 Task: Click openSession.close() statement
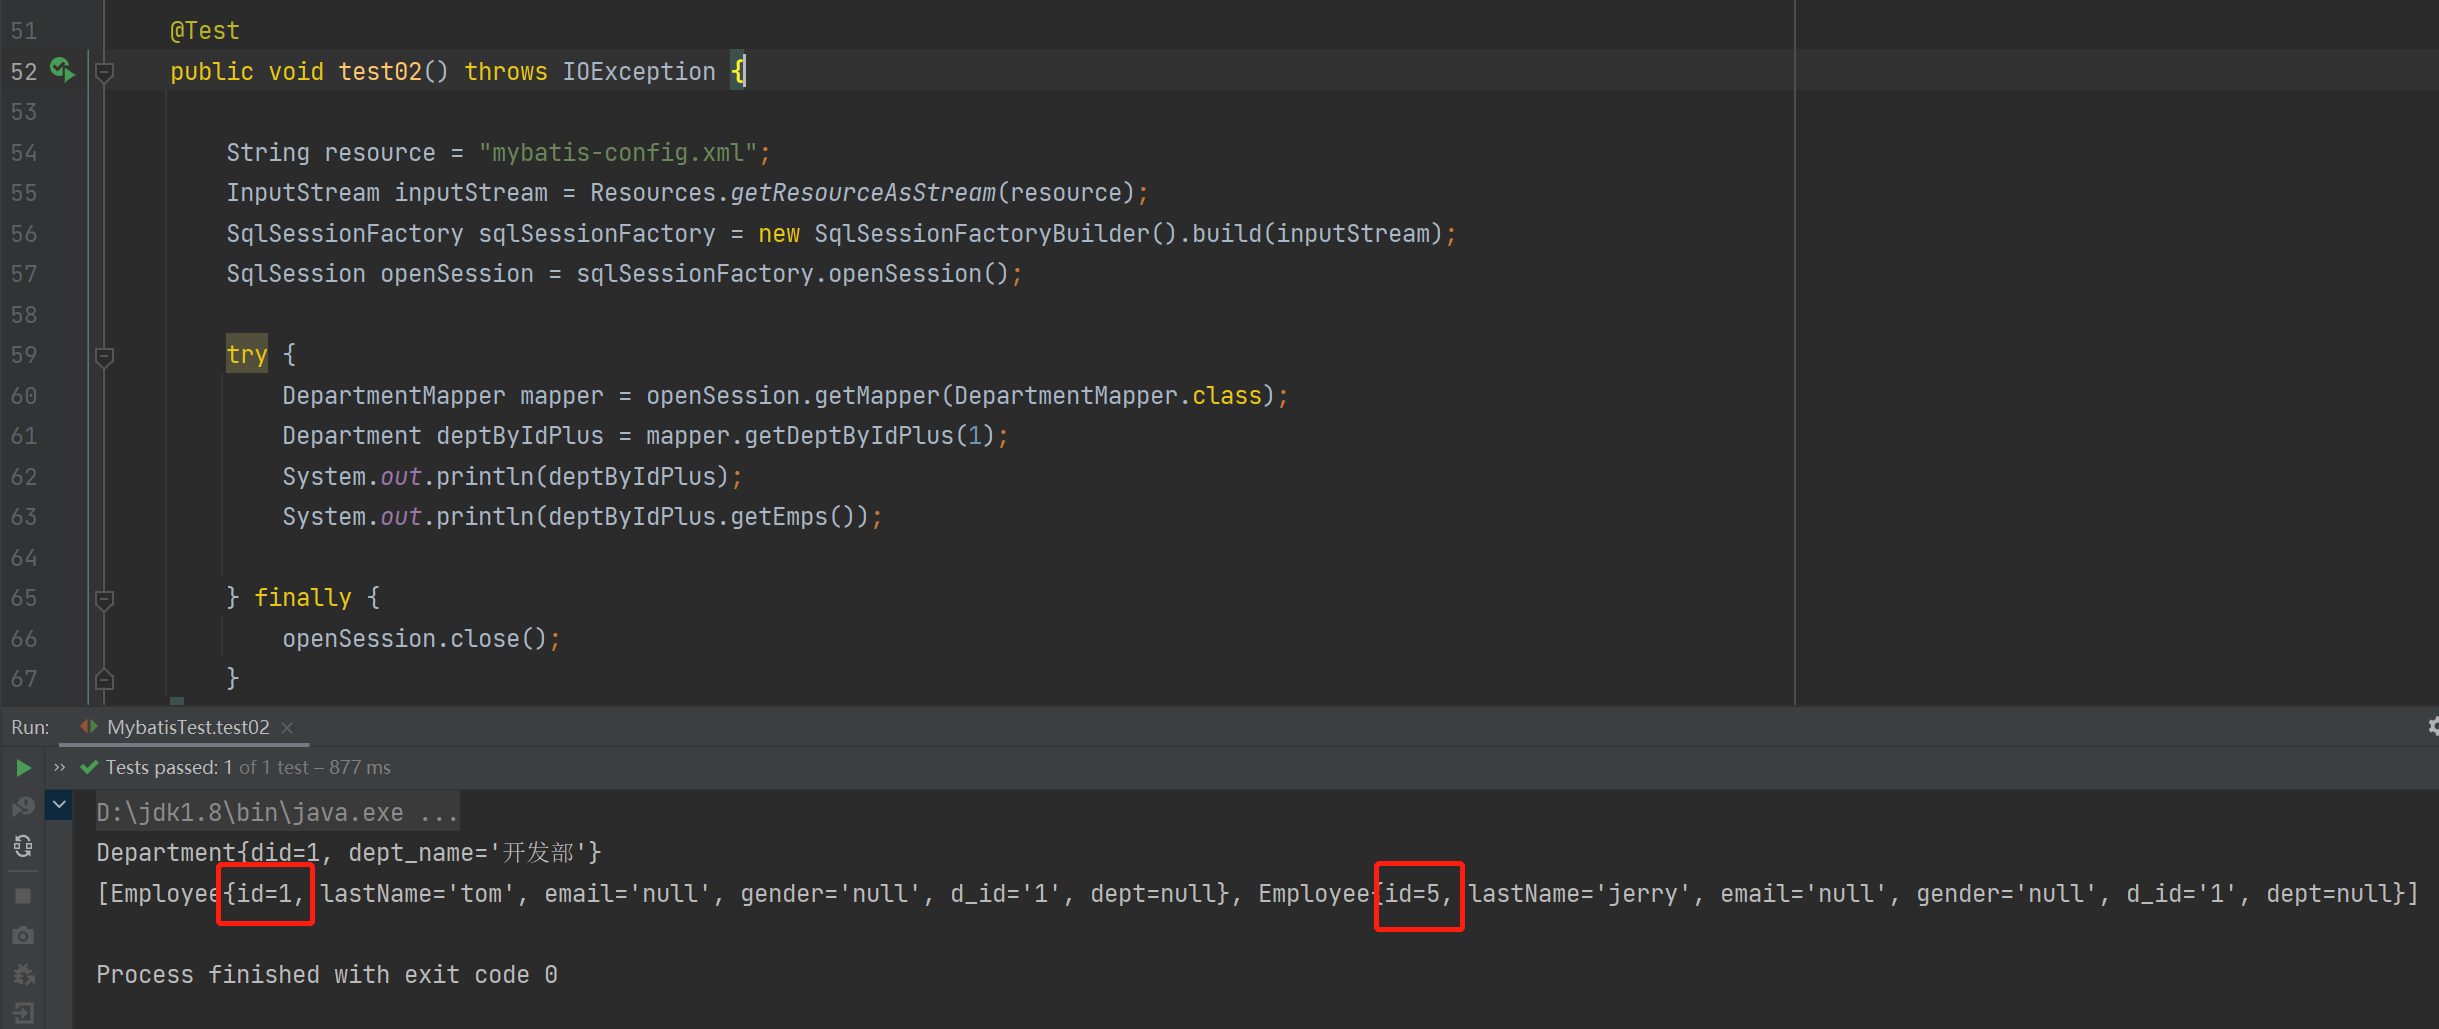(421, 639)
